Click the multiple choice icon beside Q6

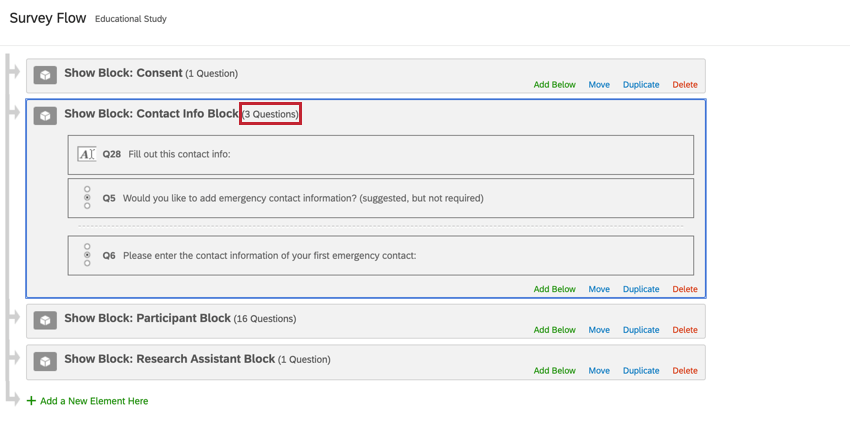[87, 255]
